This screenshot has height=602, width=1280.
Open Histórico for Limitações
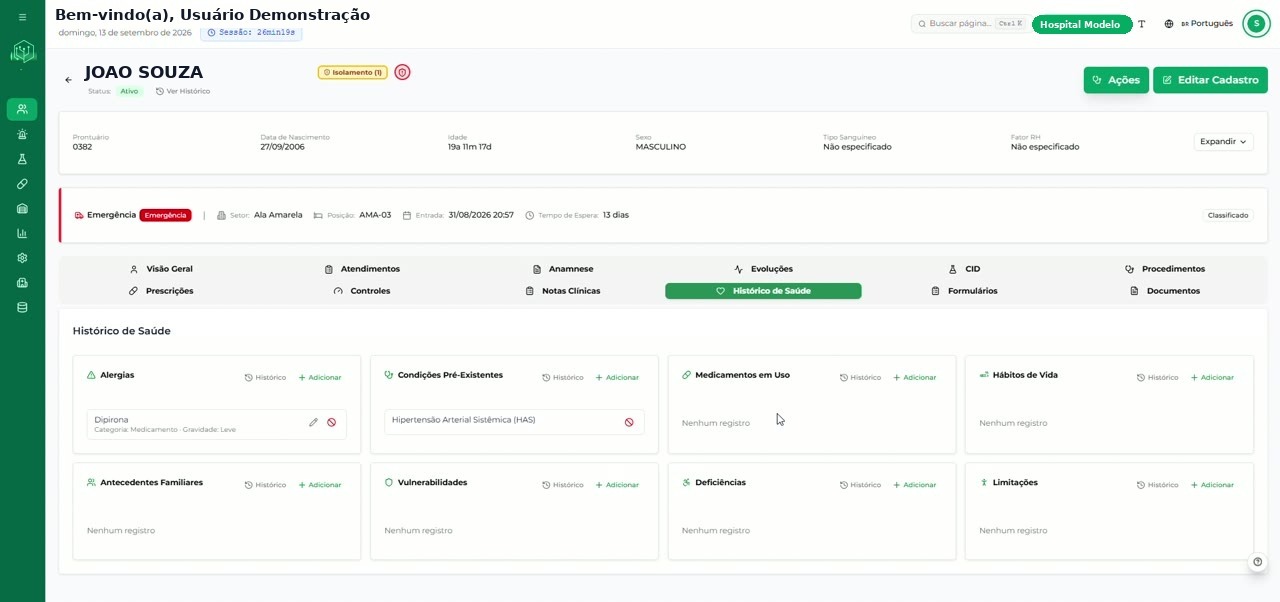1158,485
